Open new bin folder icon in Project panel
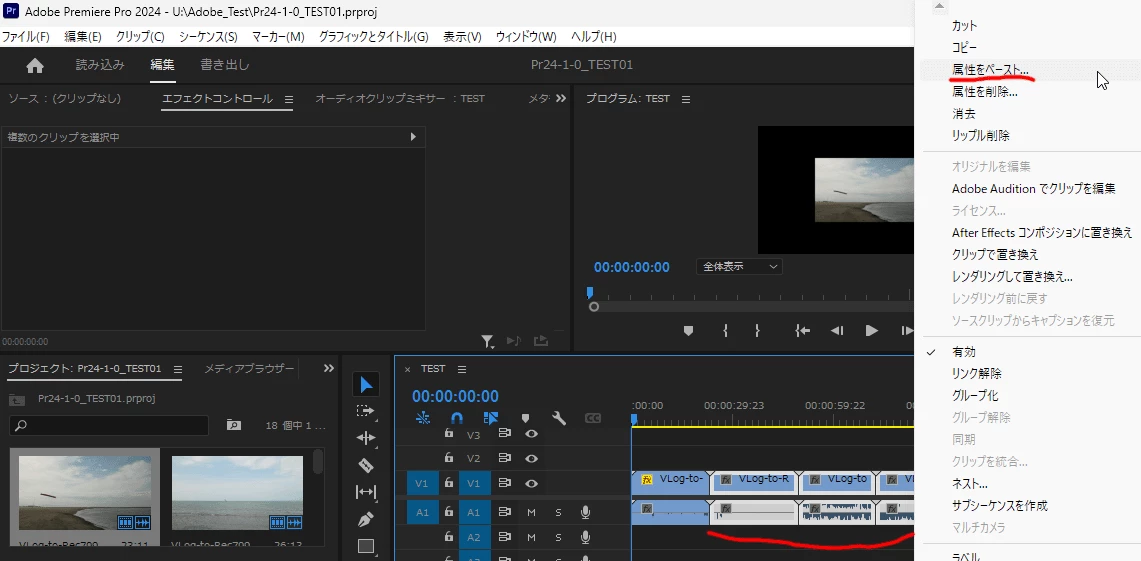Viewport: 1141px width, 561px height. pos(234,425)
